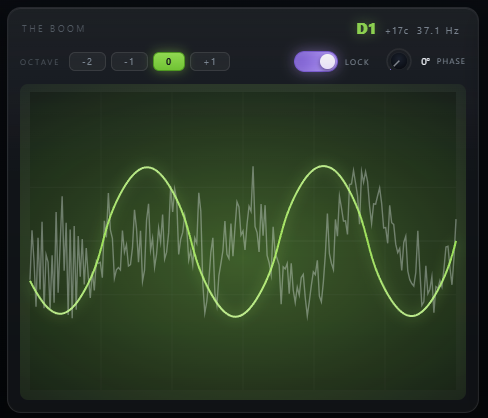
Task: Click the Phase knob
Action: pos(399,61)
